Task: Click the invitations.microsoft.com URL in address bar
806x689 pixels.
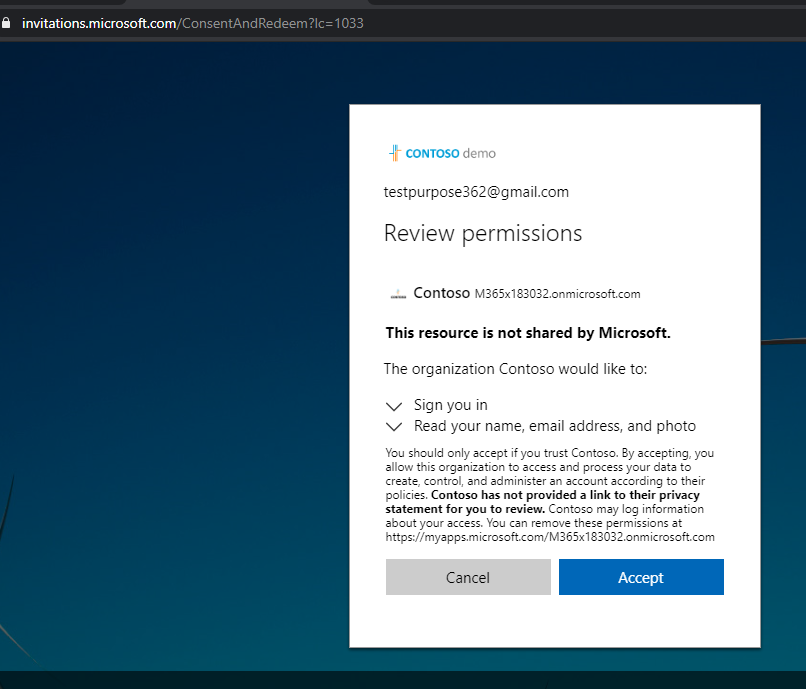Action: click(99, 23)
